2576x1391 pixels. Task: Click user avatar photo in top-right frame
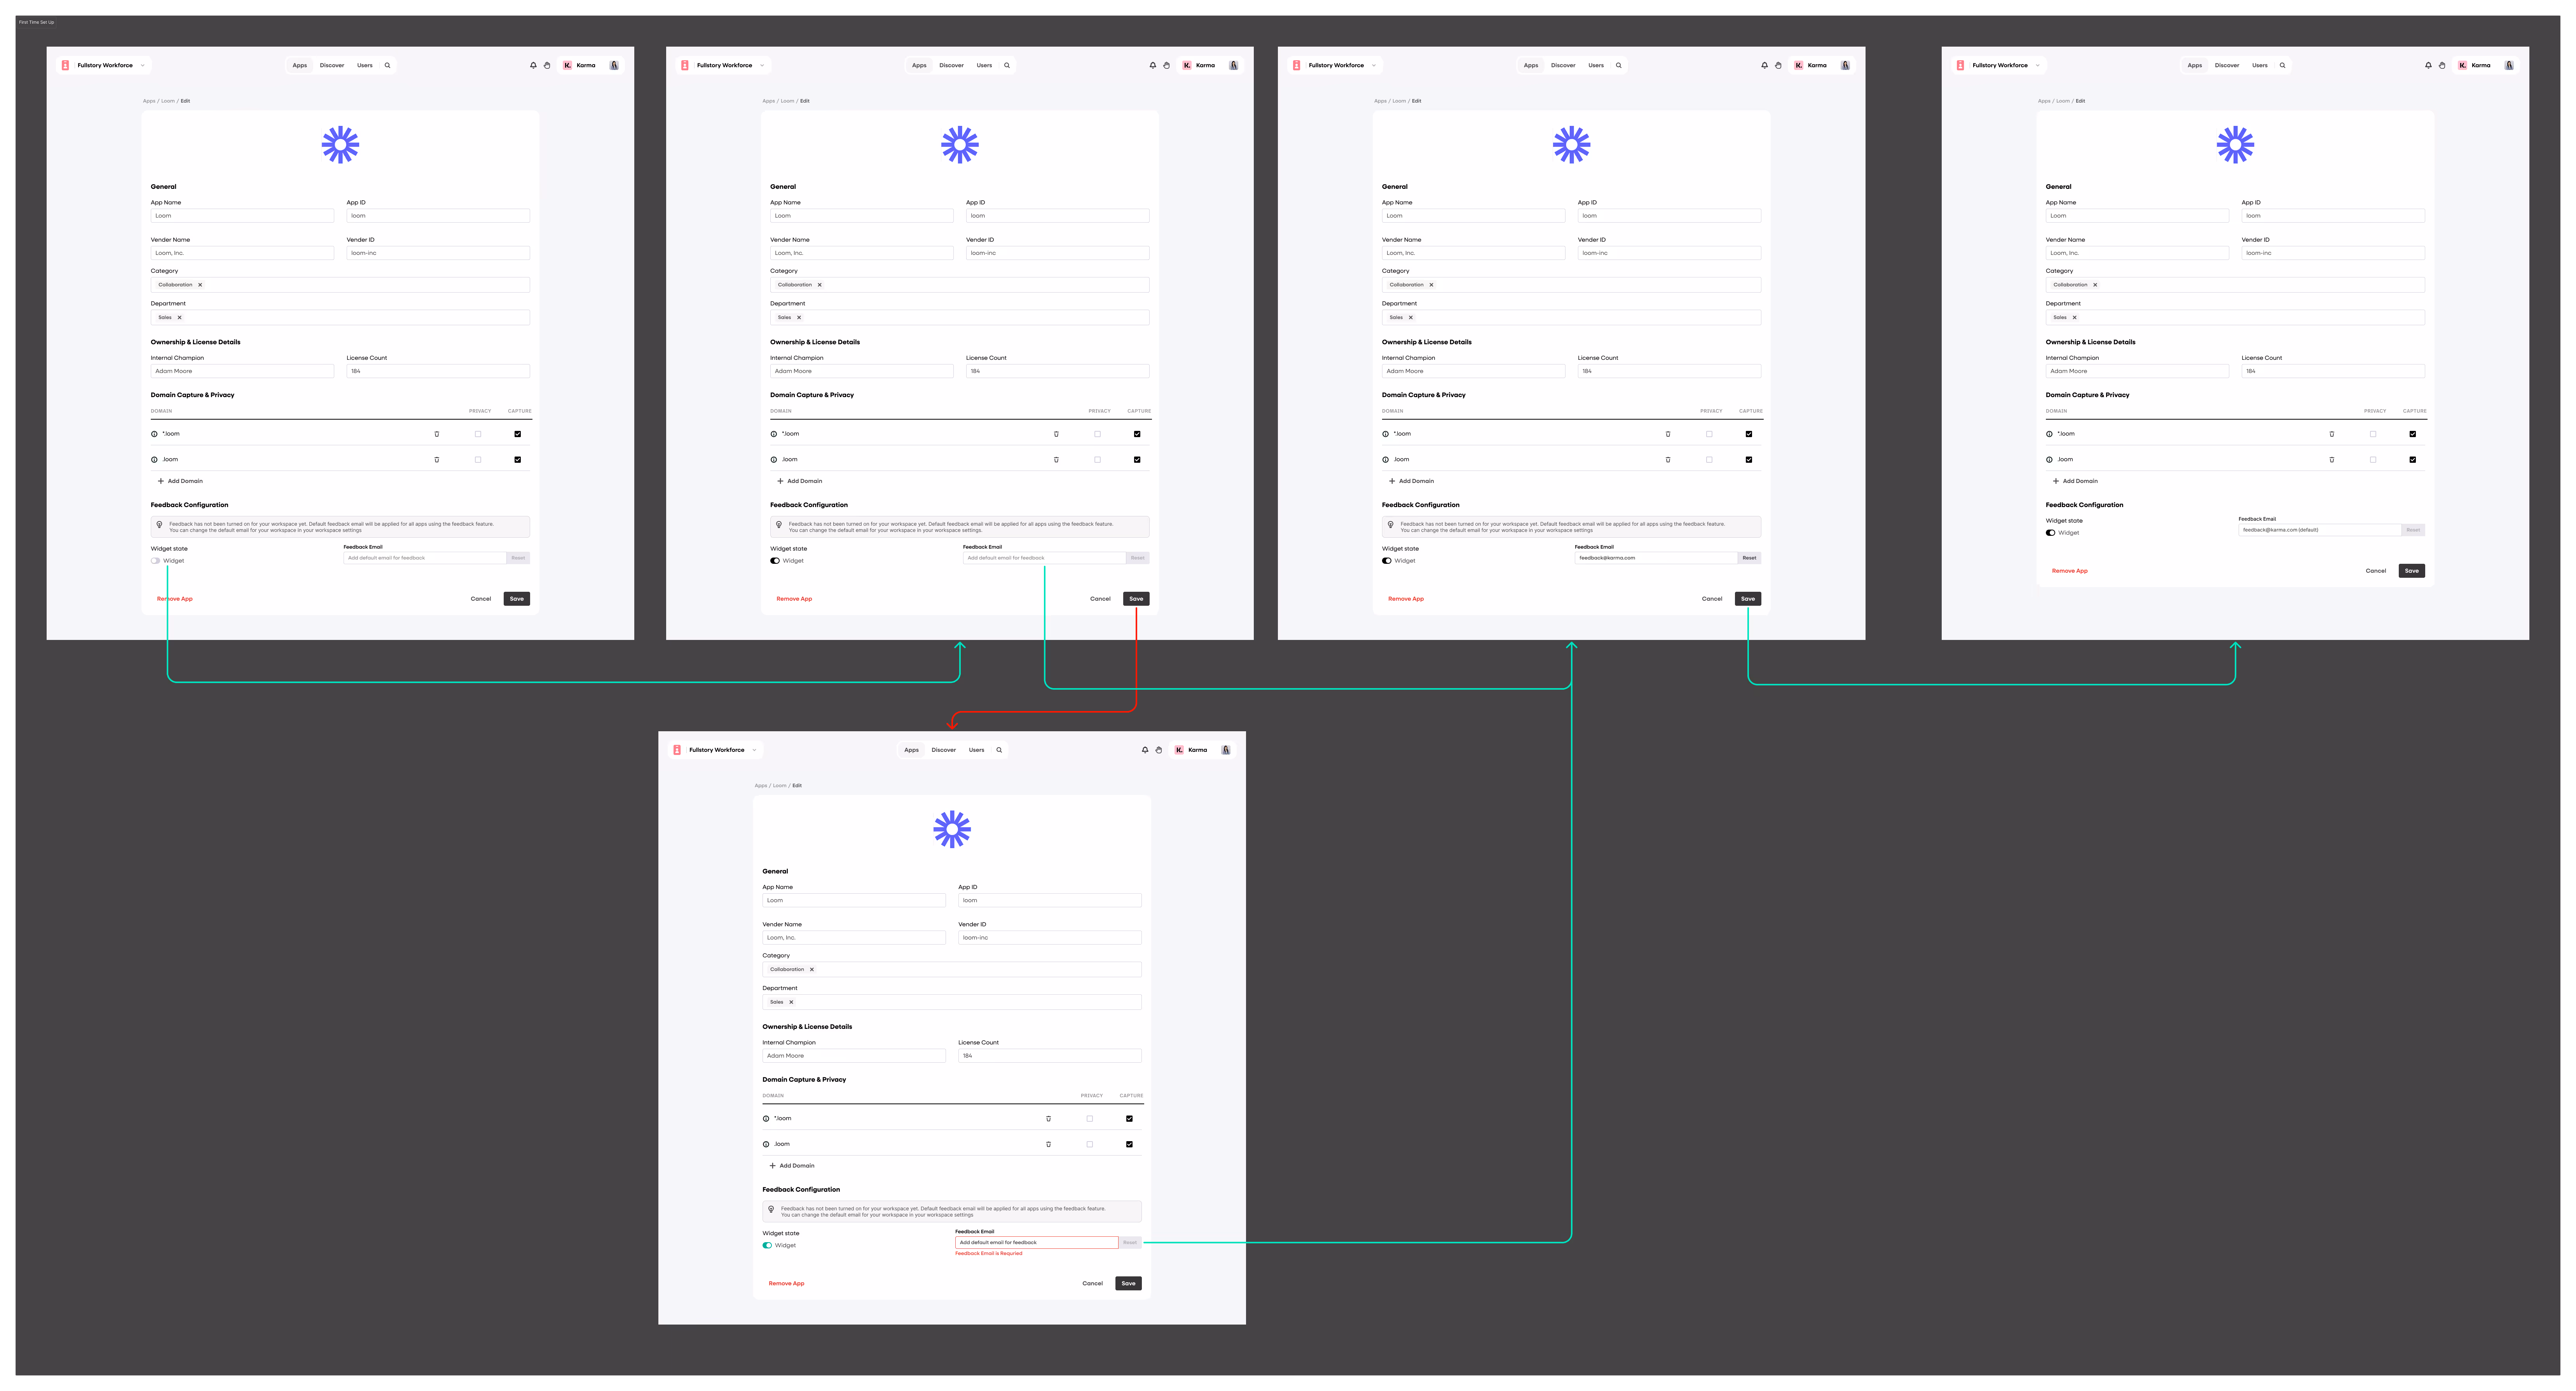tap(2509, 65)
